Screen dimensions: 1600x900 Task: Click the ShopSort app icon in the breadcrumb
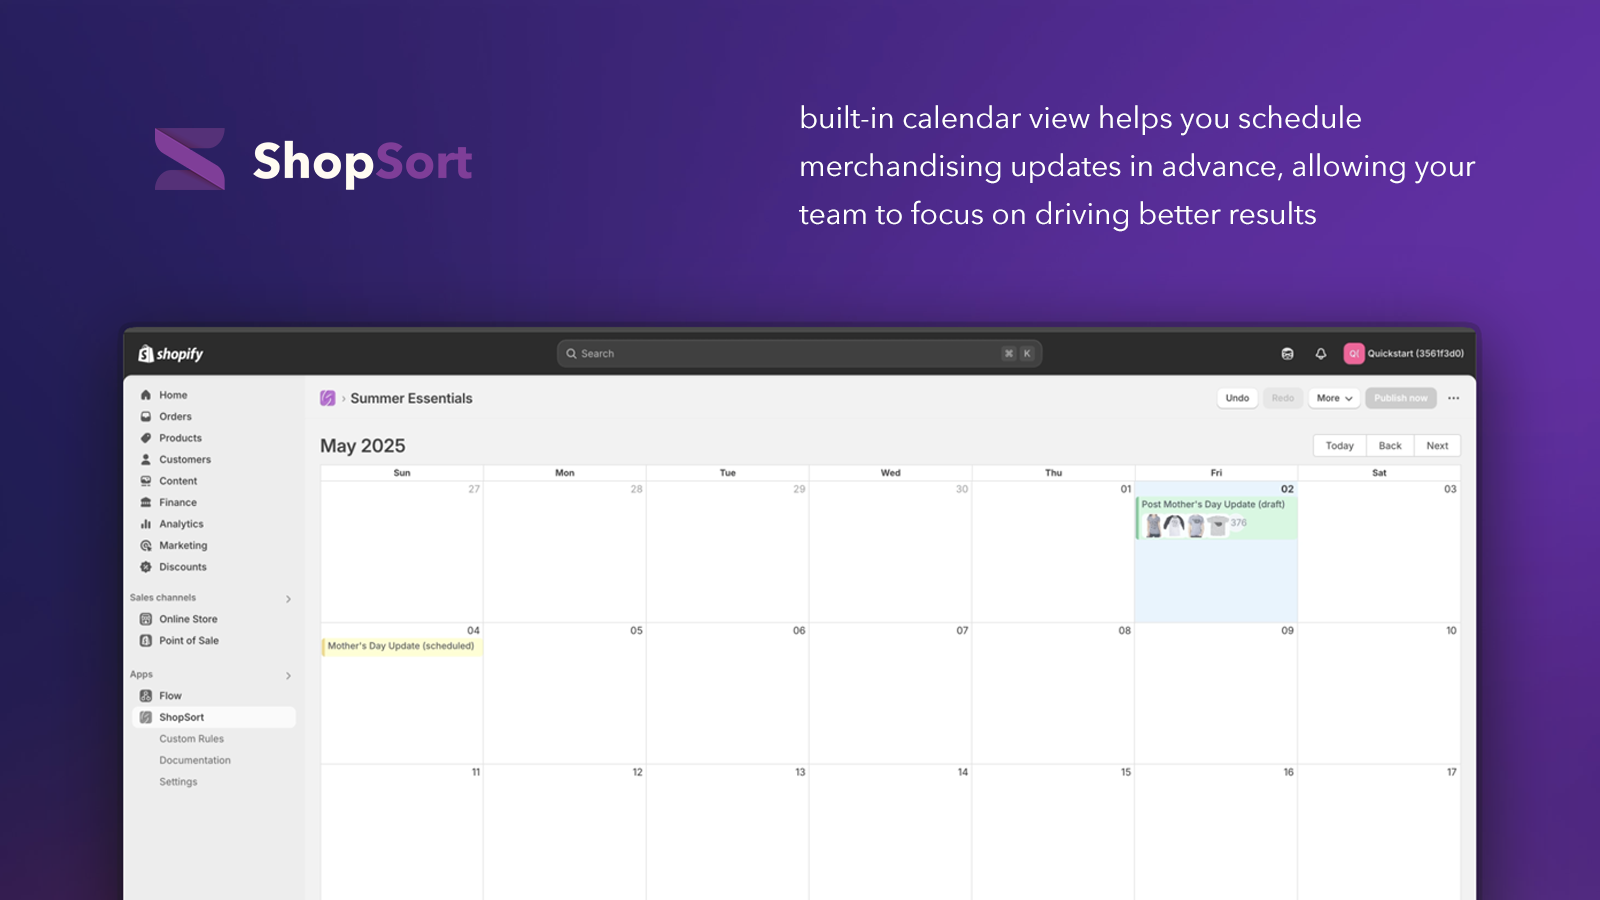point(327,398)
